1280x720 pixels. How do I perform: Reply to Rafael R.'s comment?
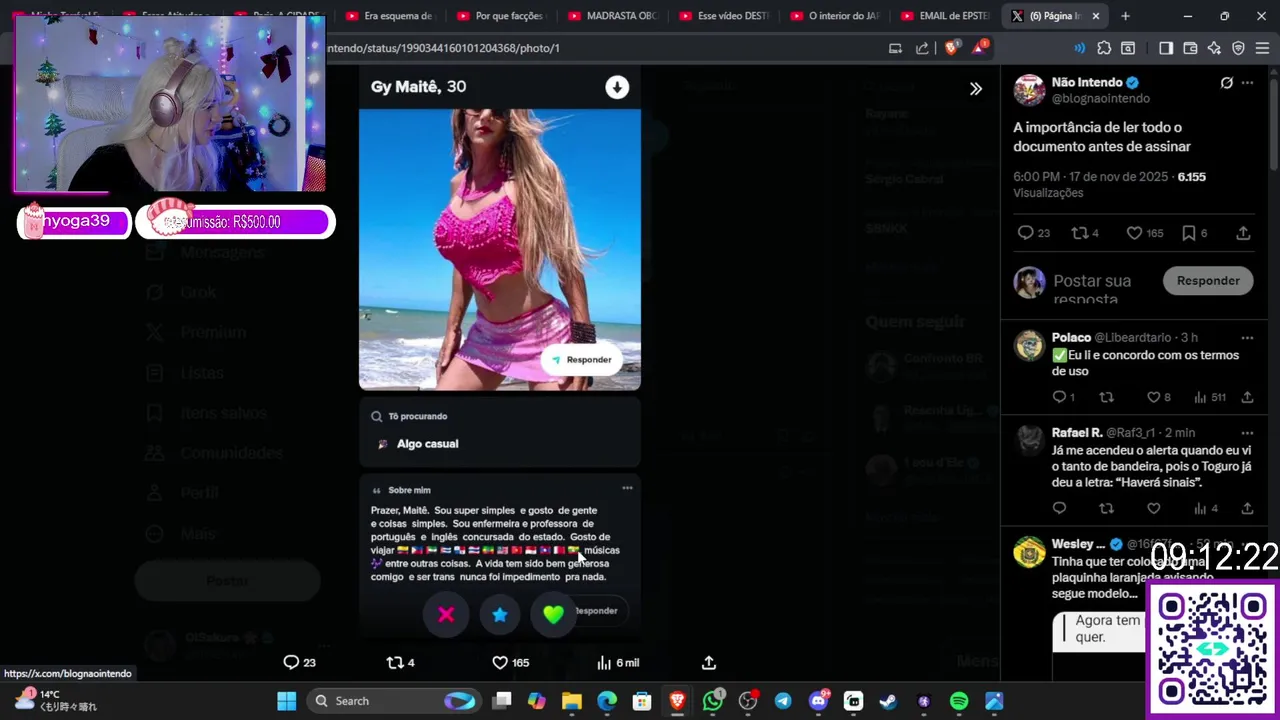click(x=1059, y=508)
